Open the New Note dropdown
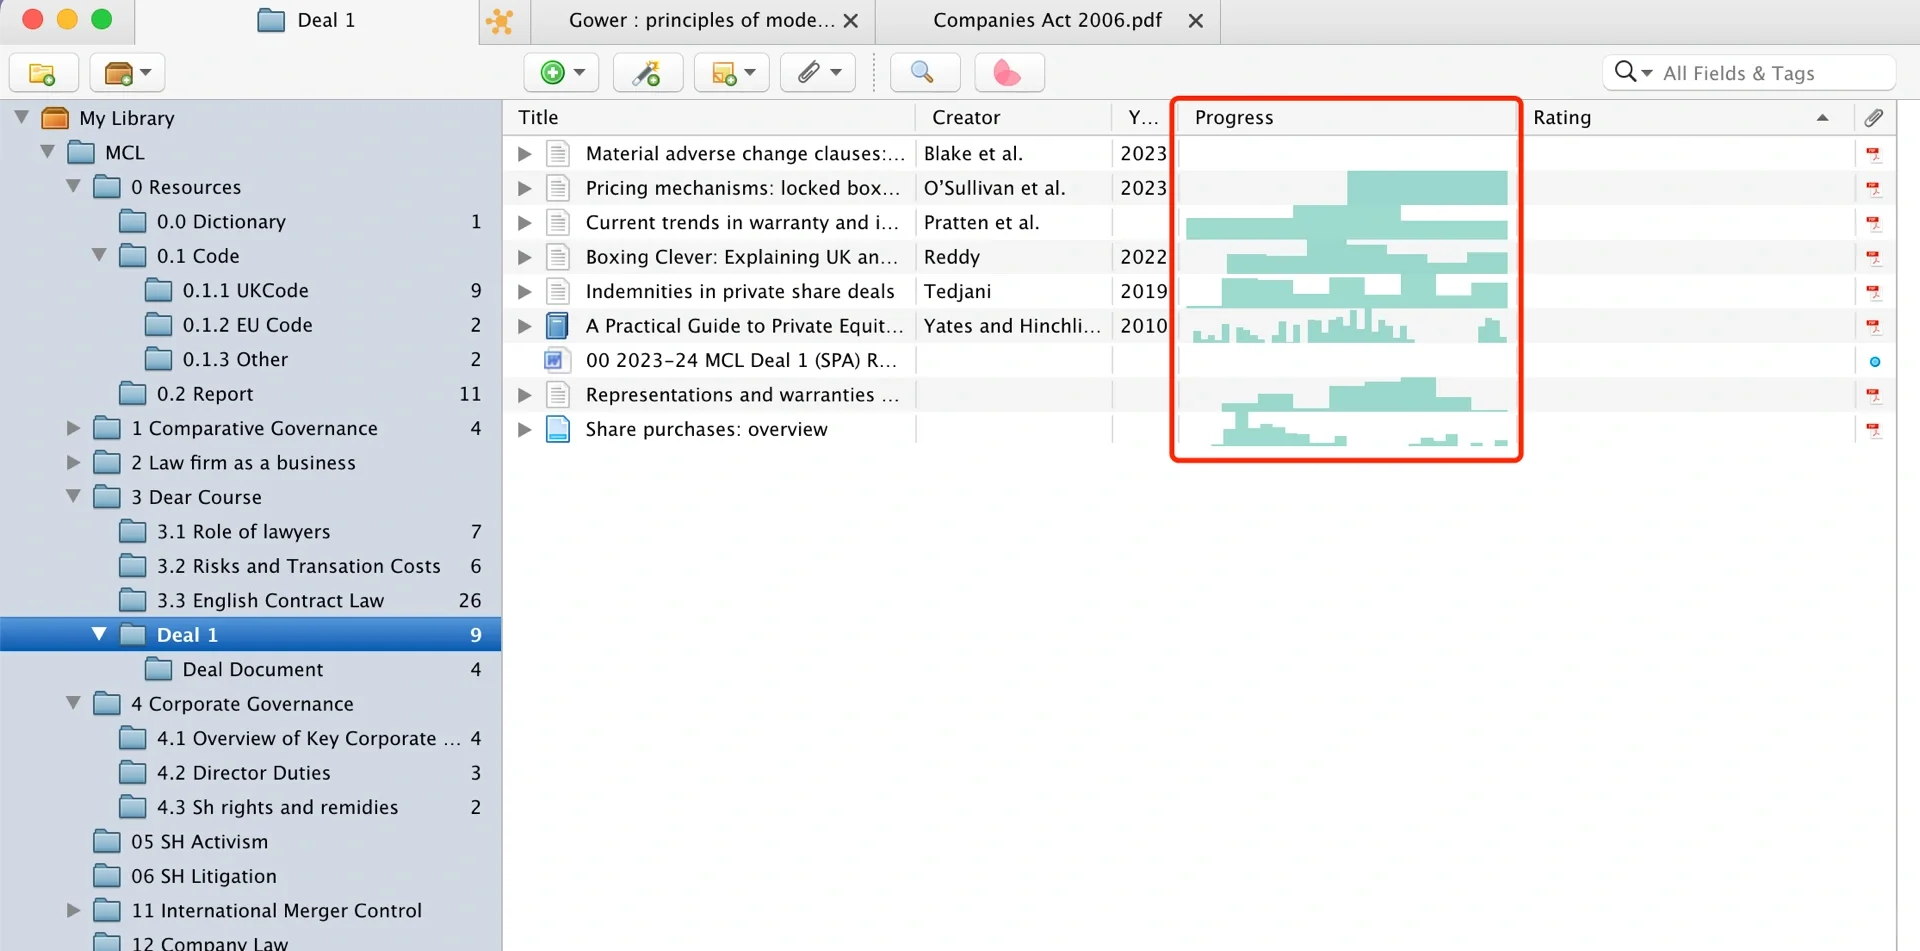1920x951 pixels. (x=732, y=73)
